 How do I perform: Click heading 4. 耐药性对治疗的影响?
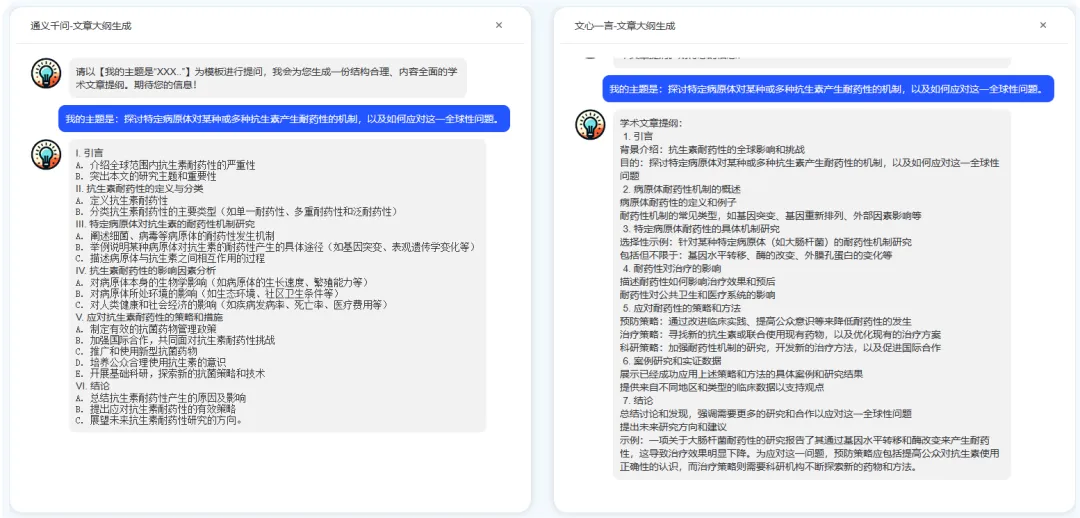(x=671, y=269)
